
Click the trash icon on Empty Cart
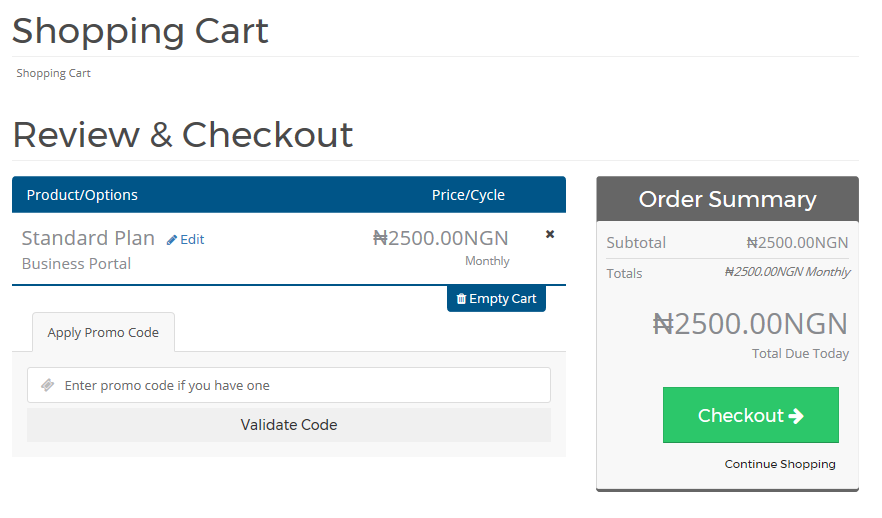[461, 299]
